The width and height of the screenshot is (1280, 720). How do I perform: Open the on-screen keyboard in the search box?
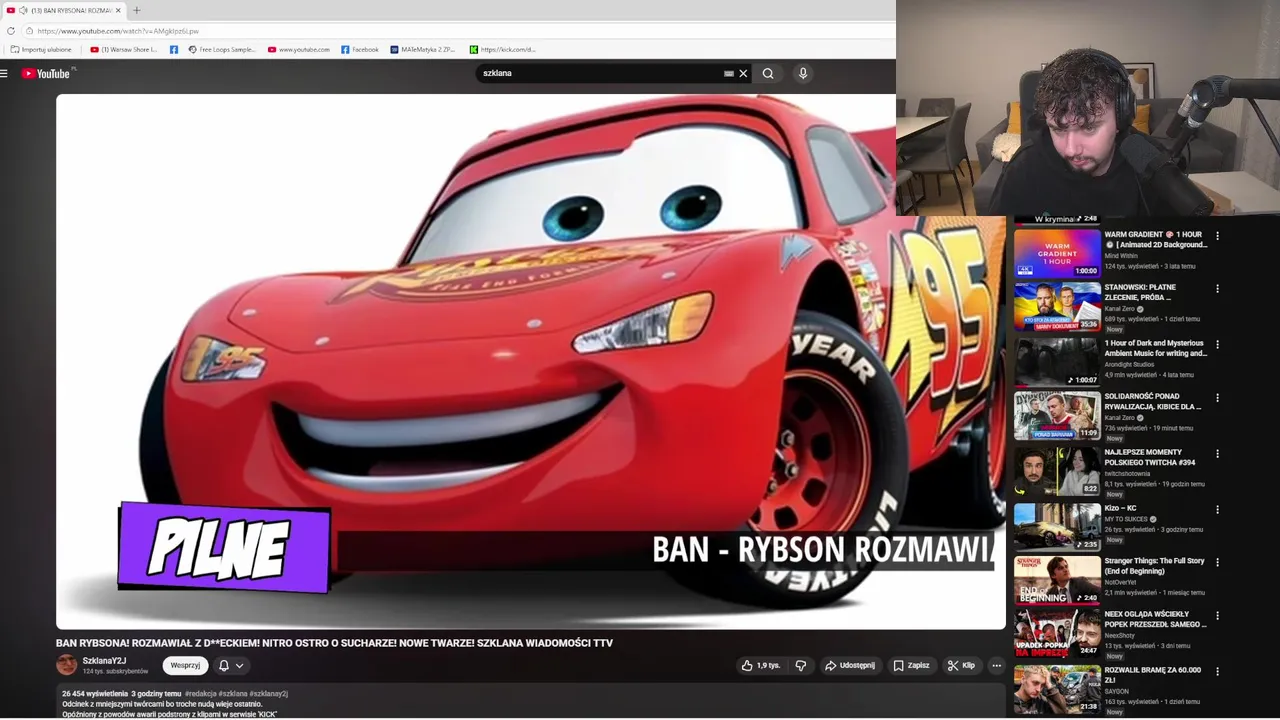(729, 73)
